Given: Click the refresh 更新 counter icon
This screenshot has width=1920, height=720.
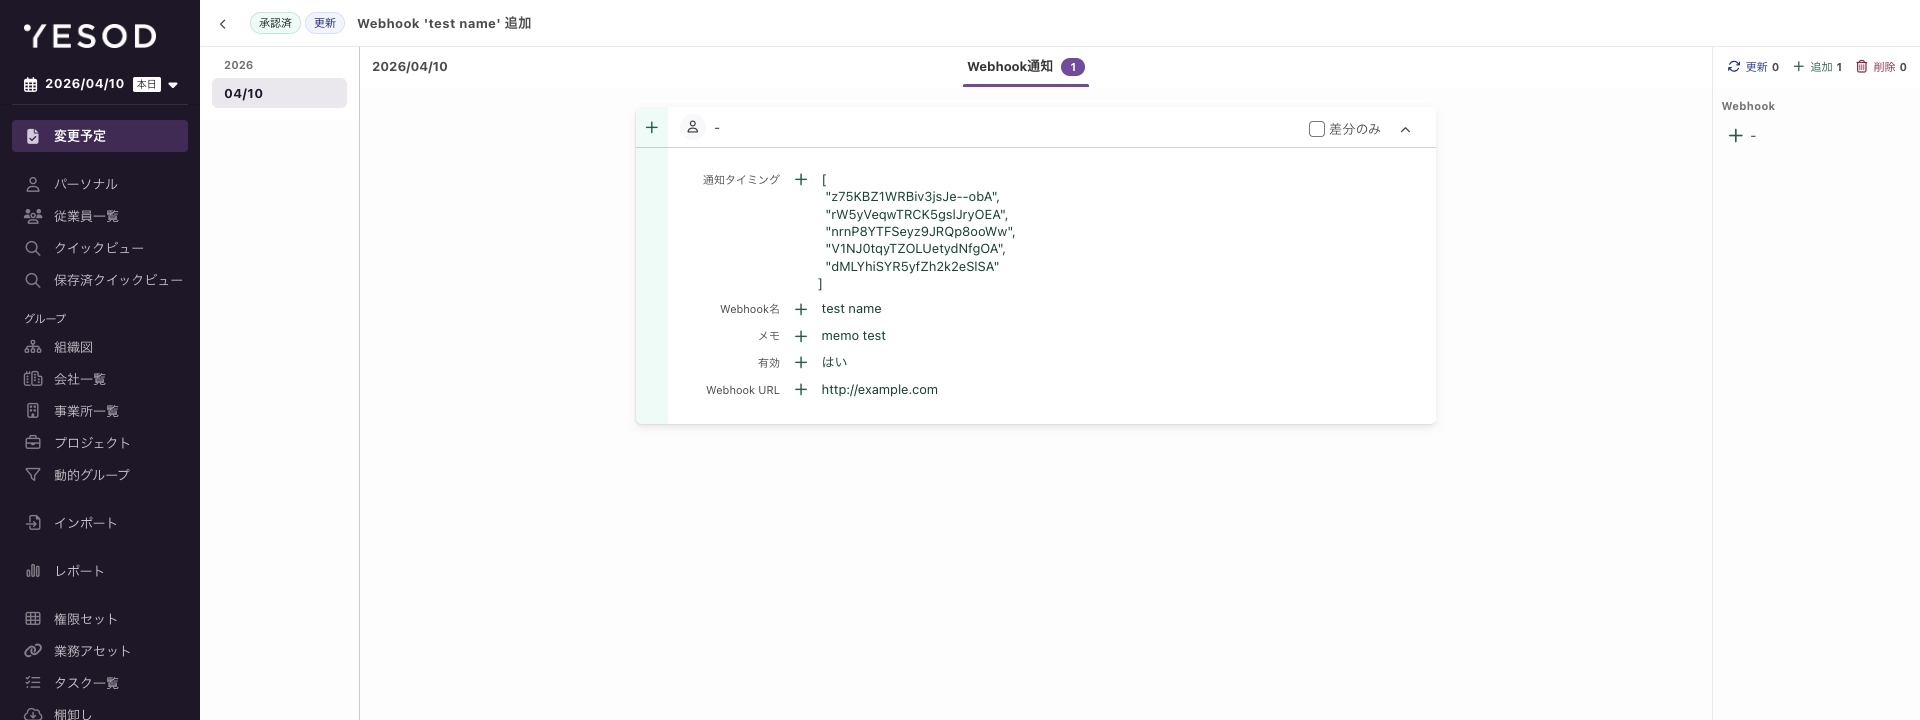Looking at the screenshot, I should [x=1734, y=67].
